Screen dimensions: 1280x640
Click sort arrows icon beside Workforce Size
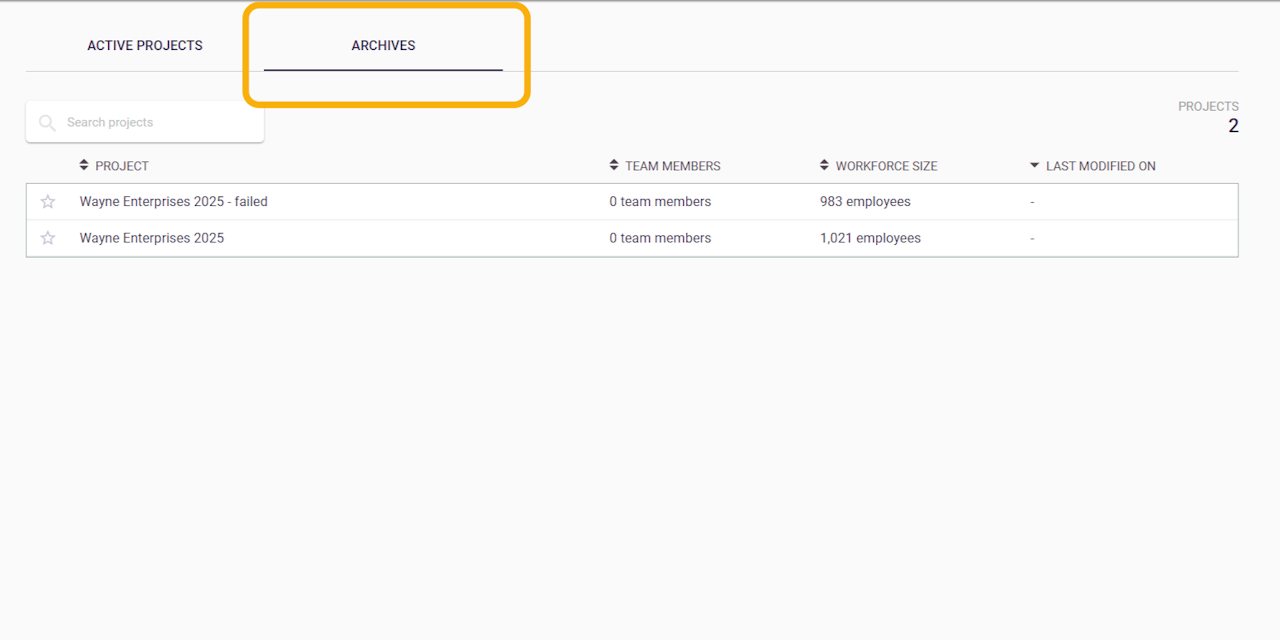tap(824, 165)
